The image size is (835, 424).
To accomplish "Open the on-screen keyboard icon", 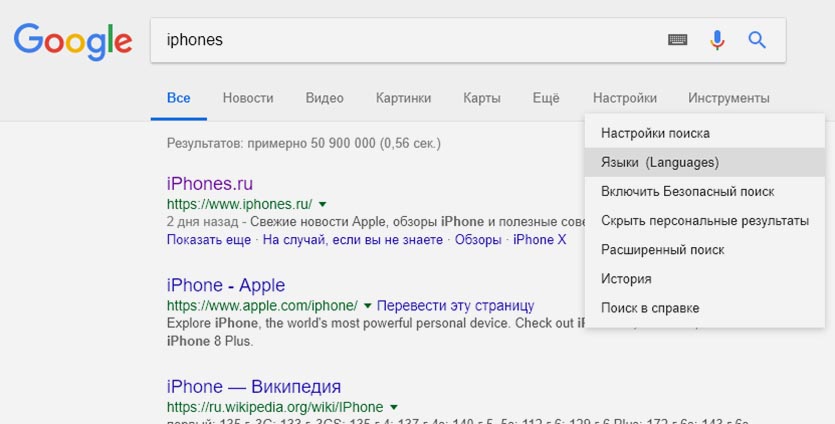I will click(x=677, y=40).
